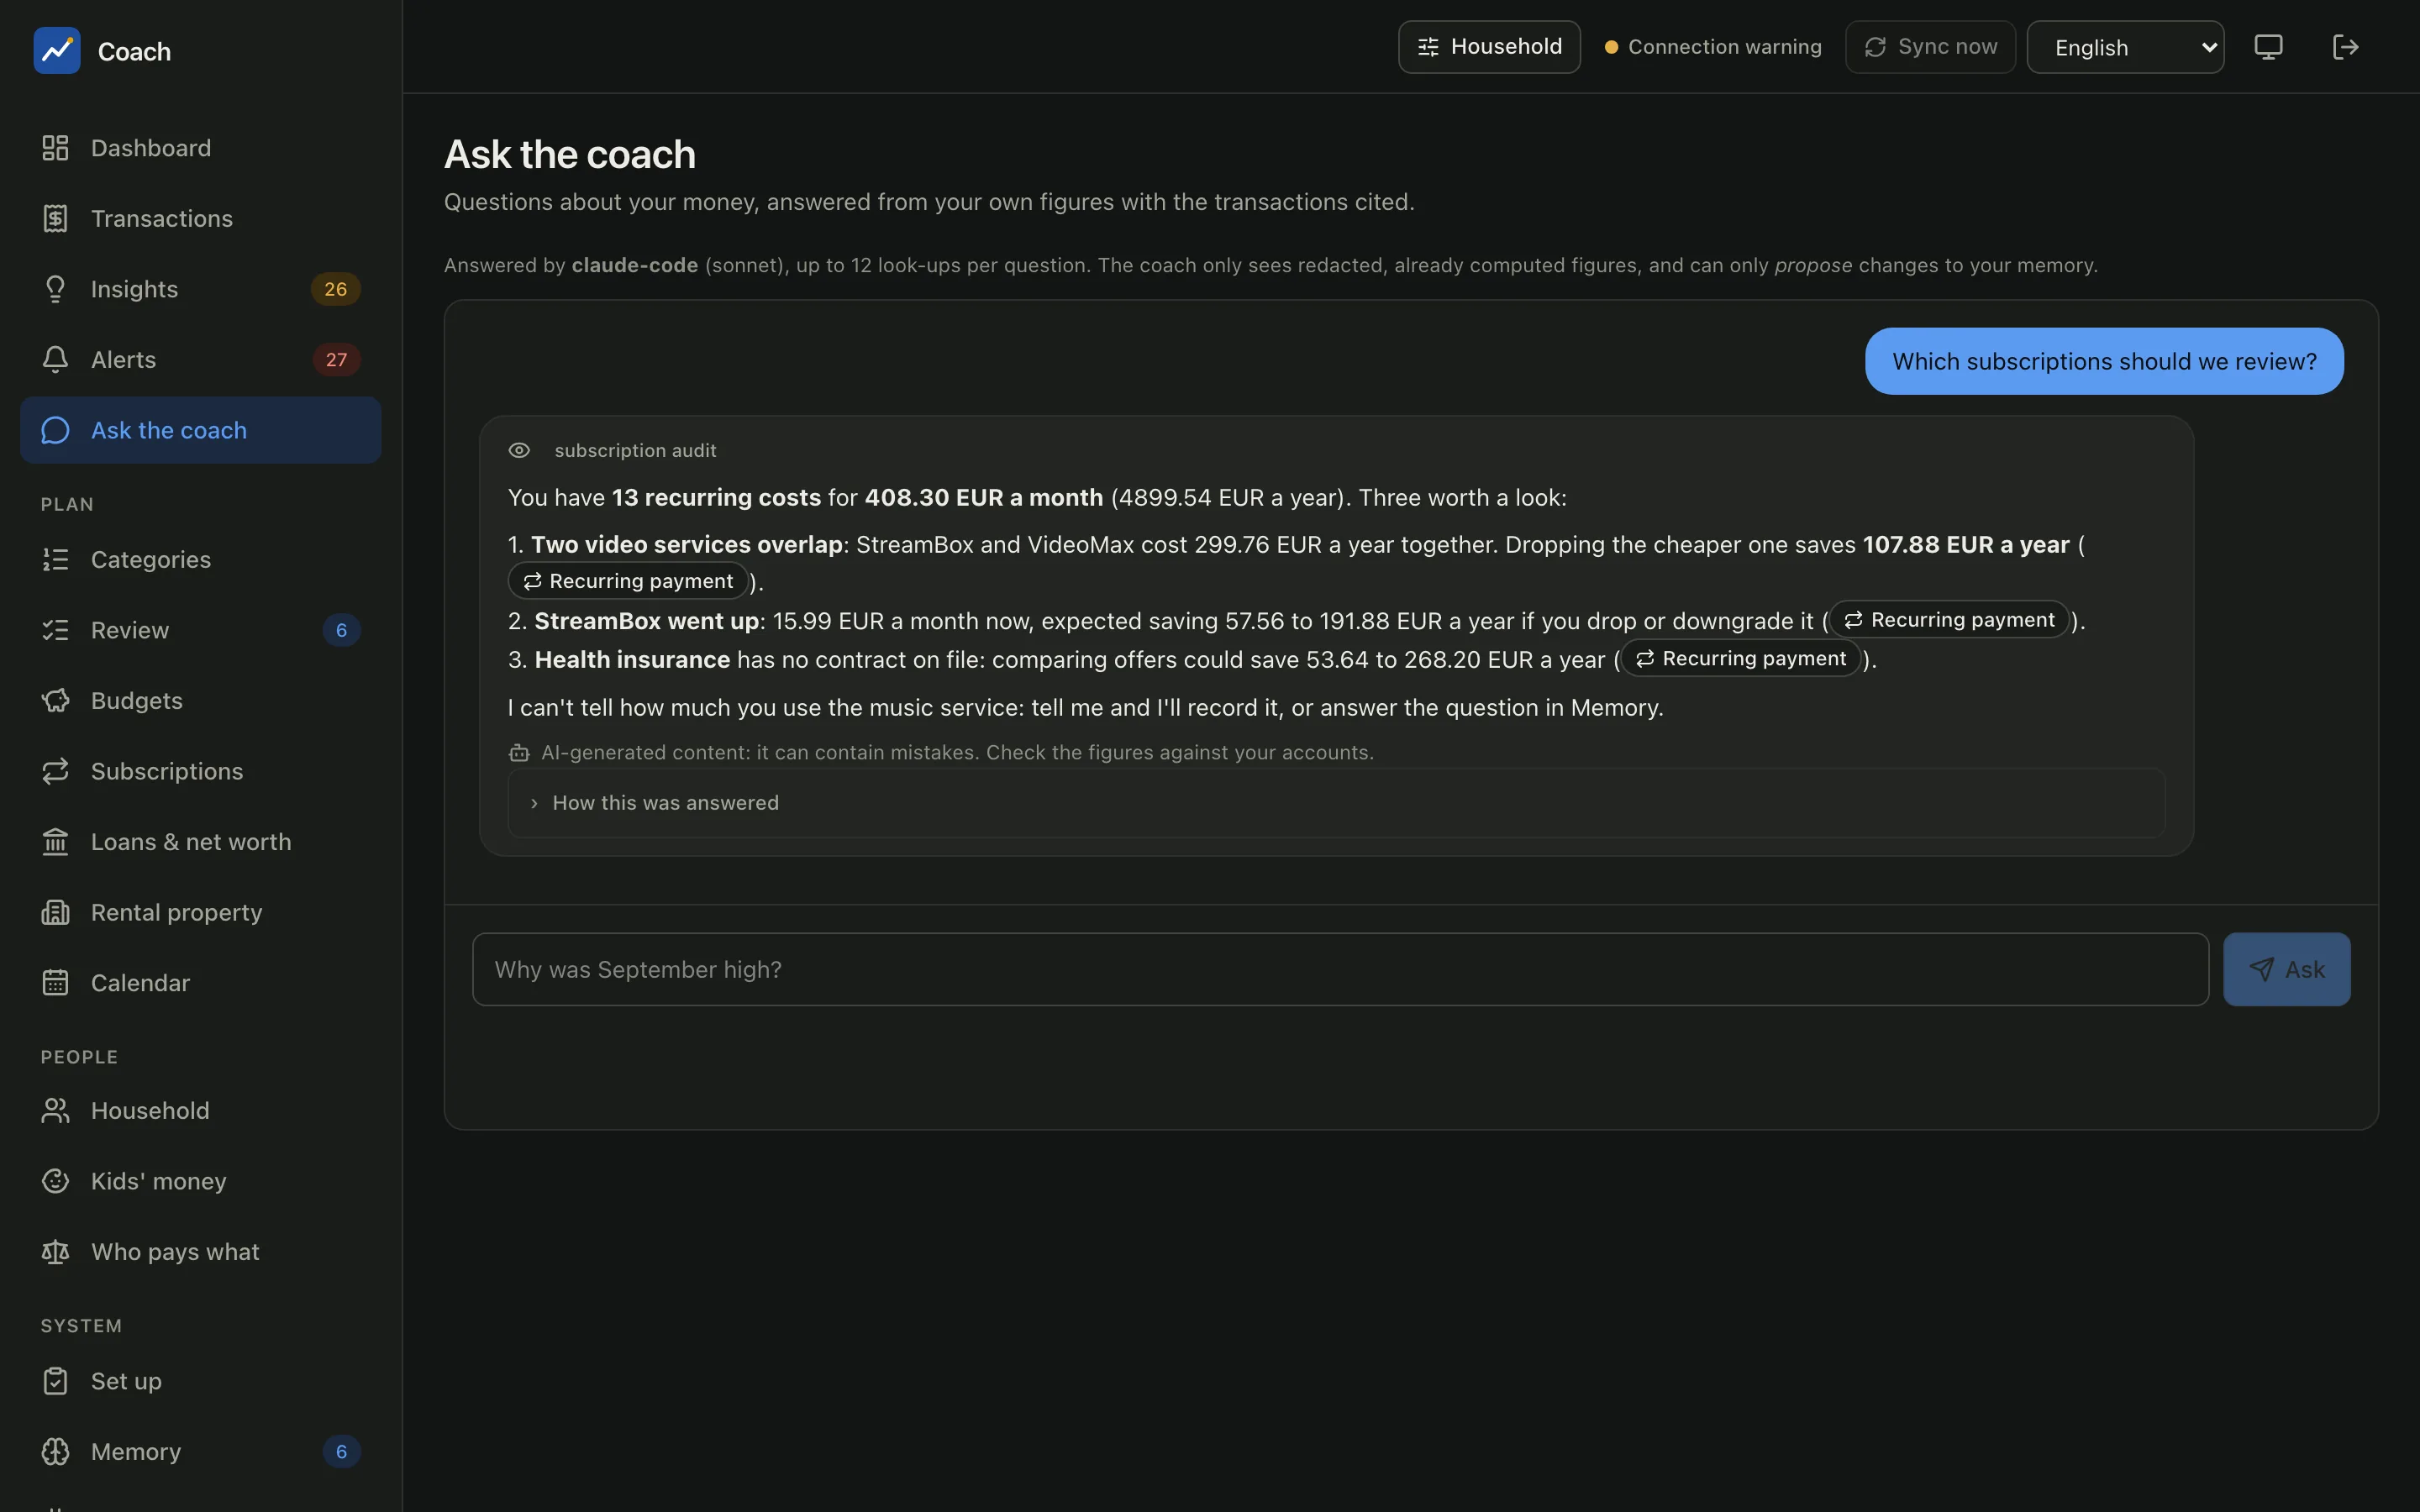This screenshot has height=1512, width=2420.
Task: Click the 'subscription audit' label
Action: (635, 450)
